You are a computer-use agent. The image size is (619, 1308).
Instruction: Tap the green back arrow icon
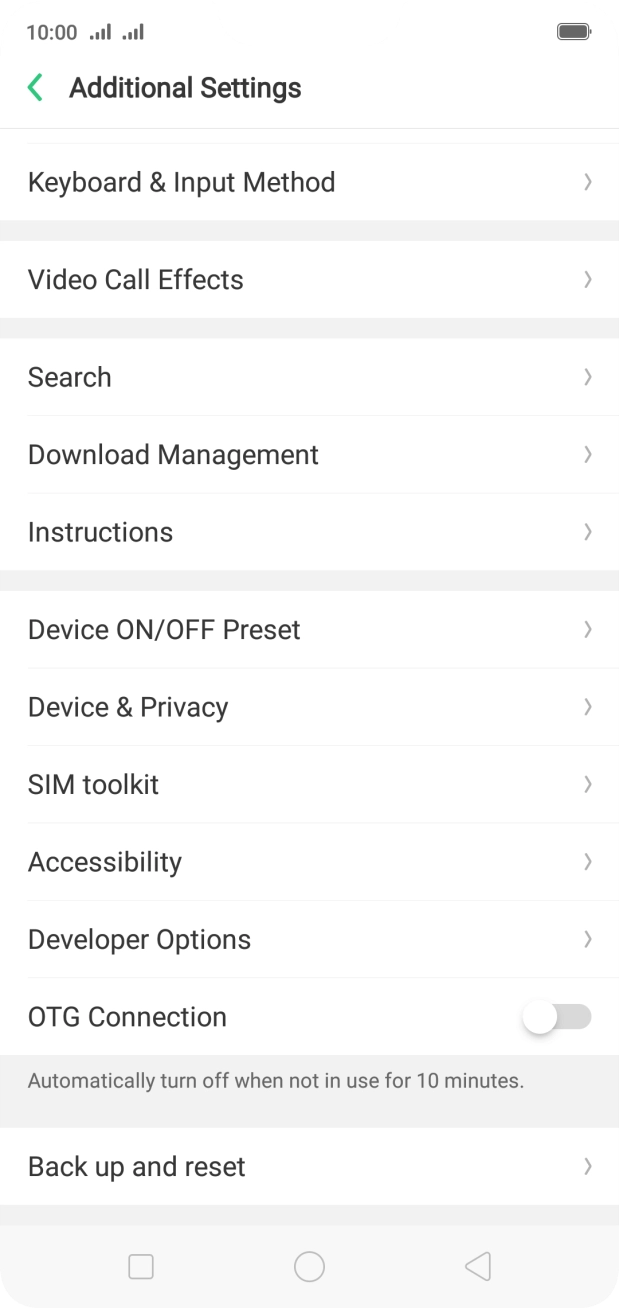click(35, 88)
